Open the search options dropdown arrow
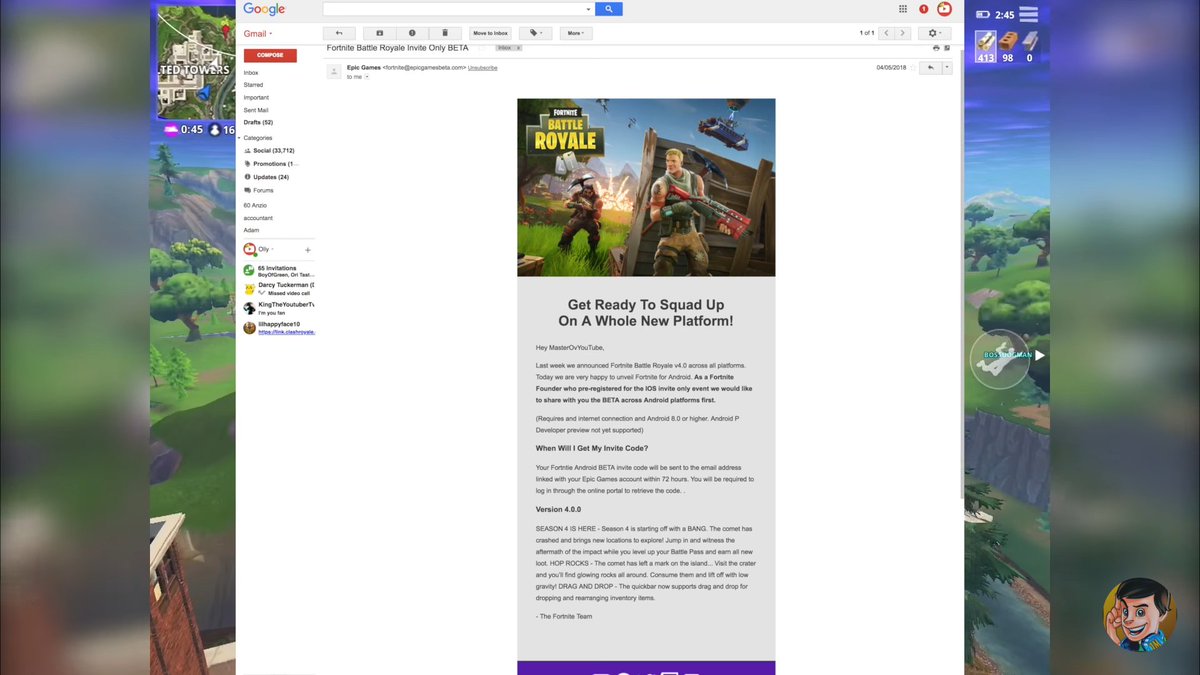1200x675 pixels. 588,9
